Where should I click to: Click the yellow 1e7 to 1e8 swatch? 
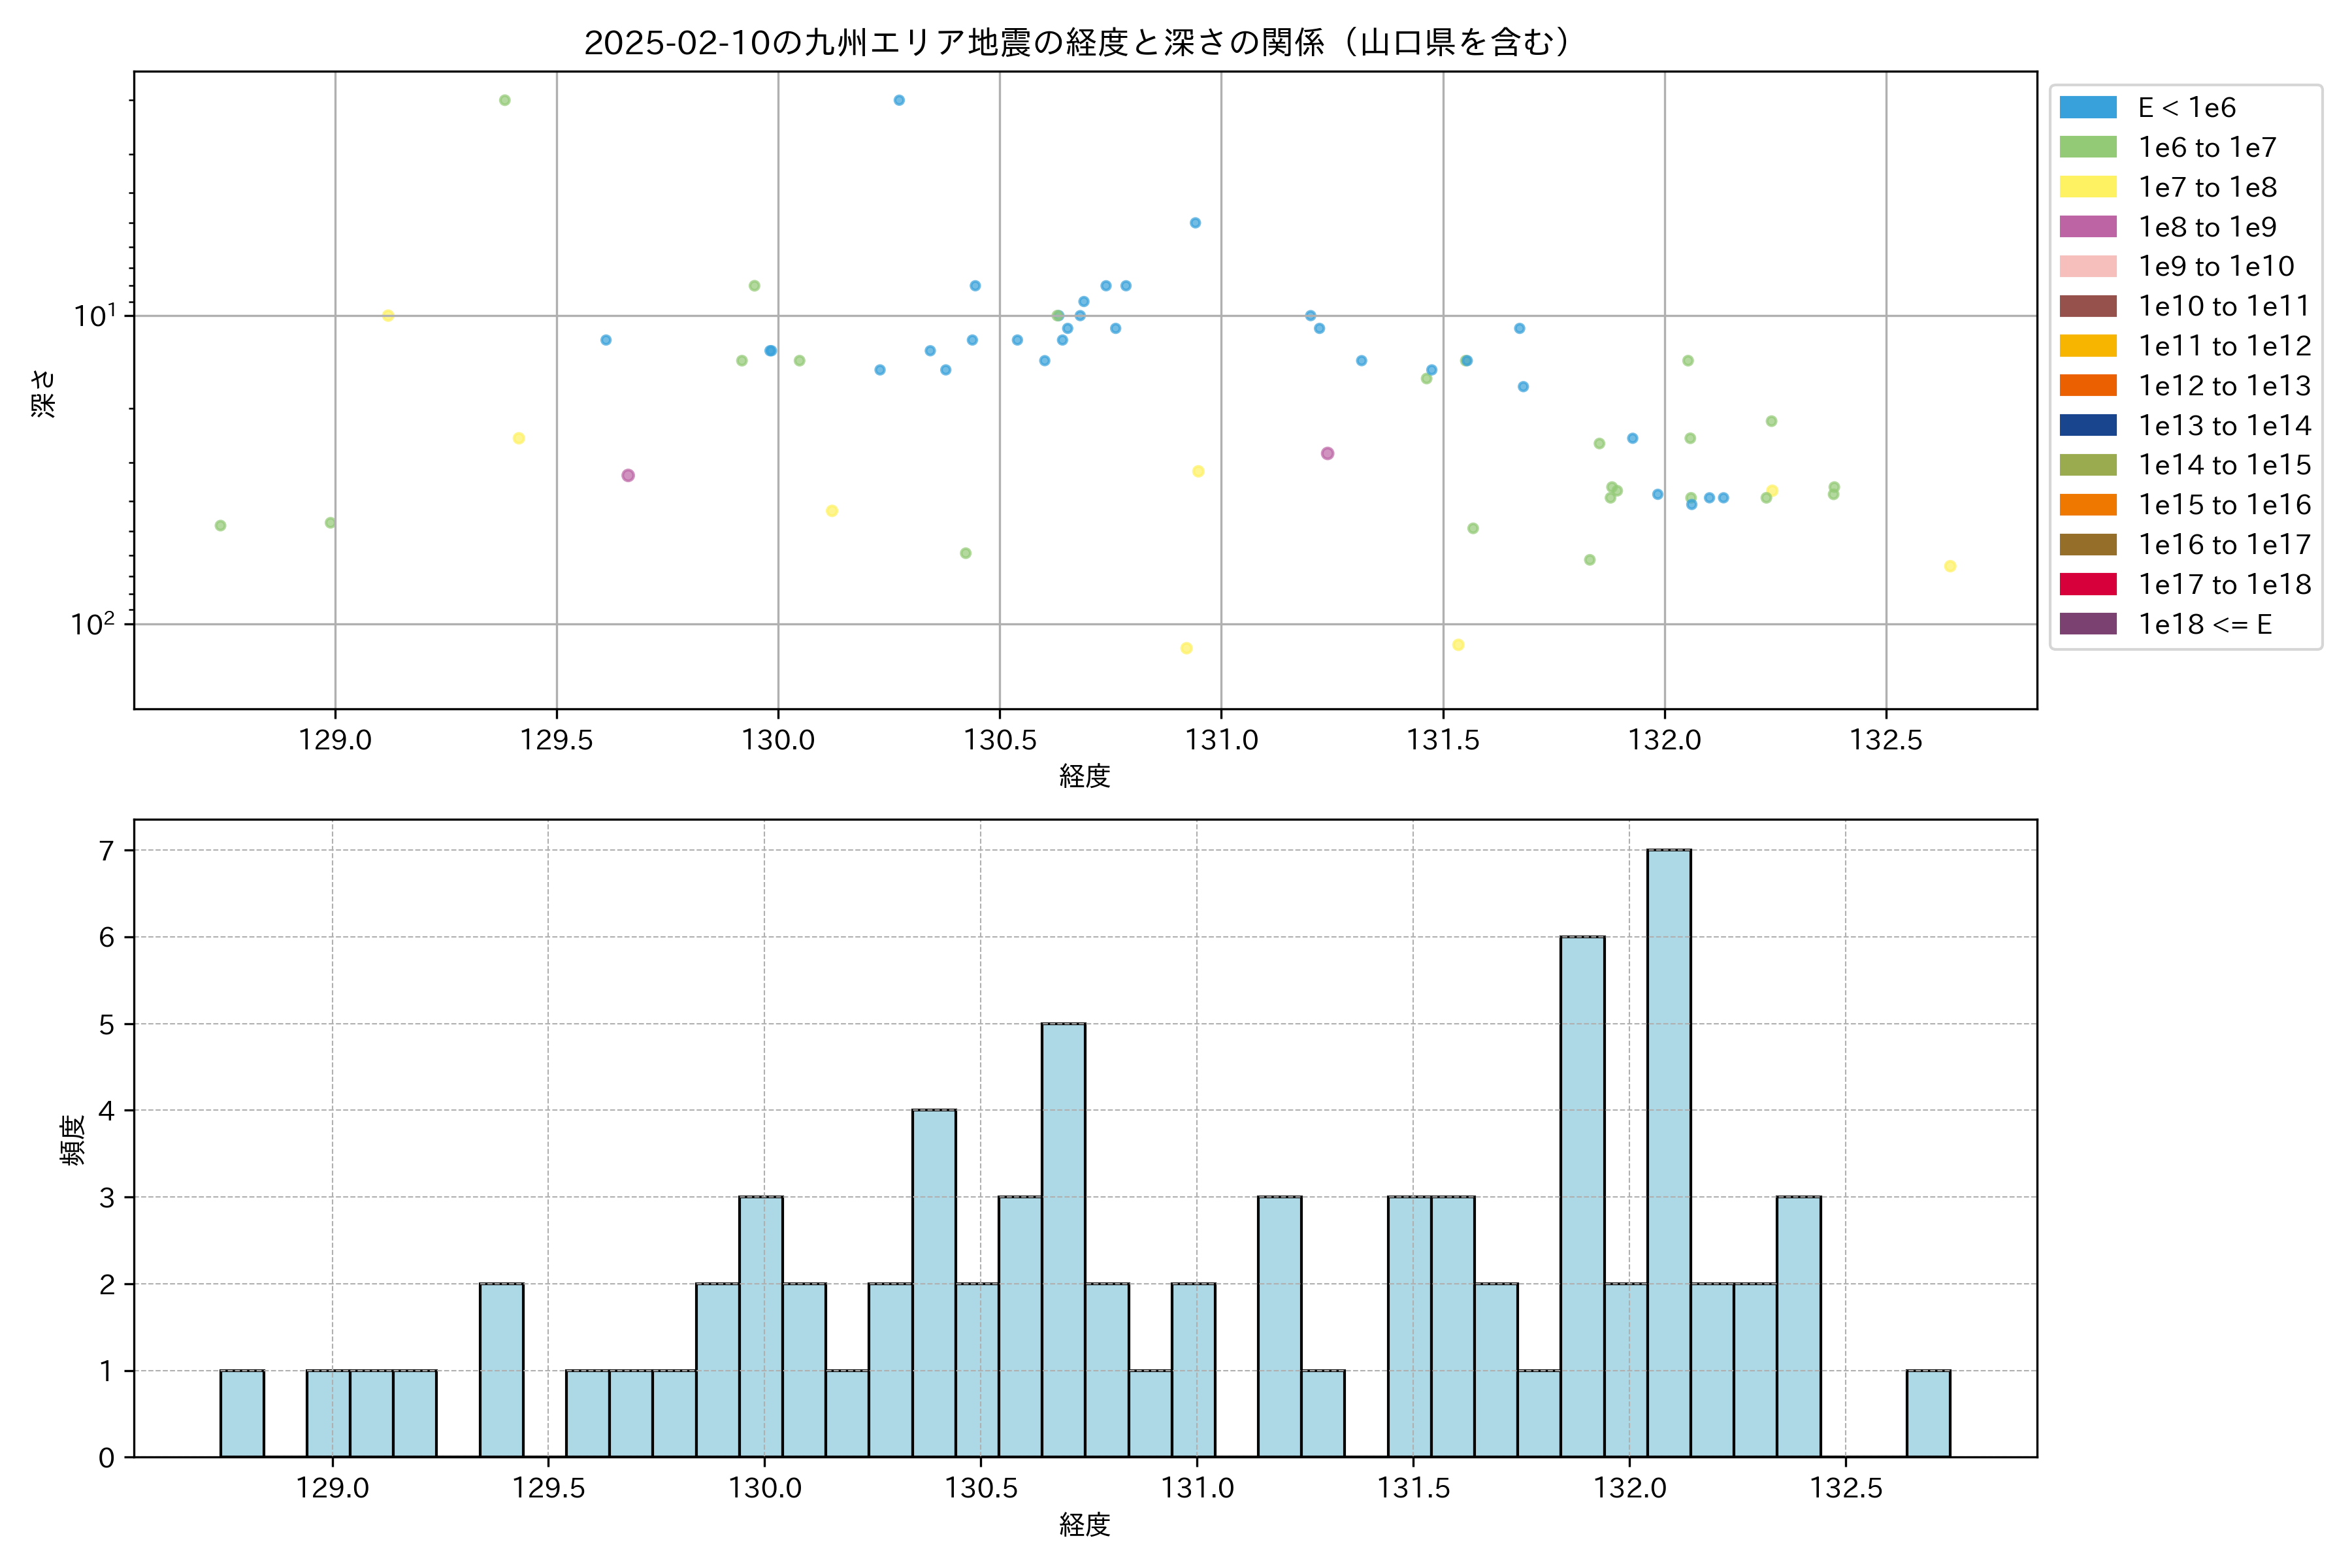click(2088, 187)
